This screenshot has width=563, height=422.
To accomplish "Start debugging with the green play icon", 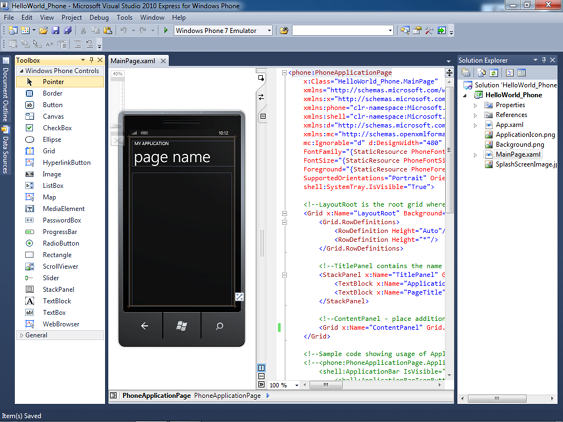I will coord(166,31).
